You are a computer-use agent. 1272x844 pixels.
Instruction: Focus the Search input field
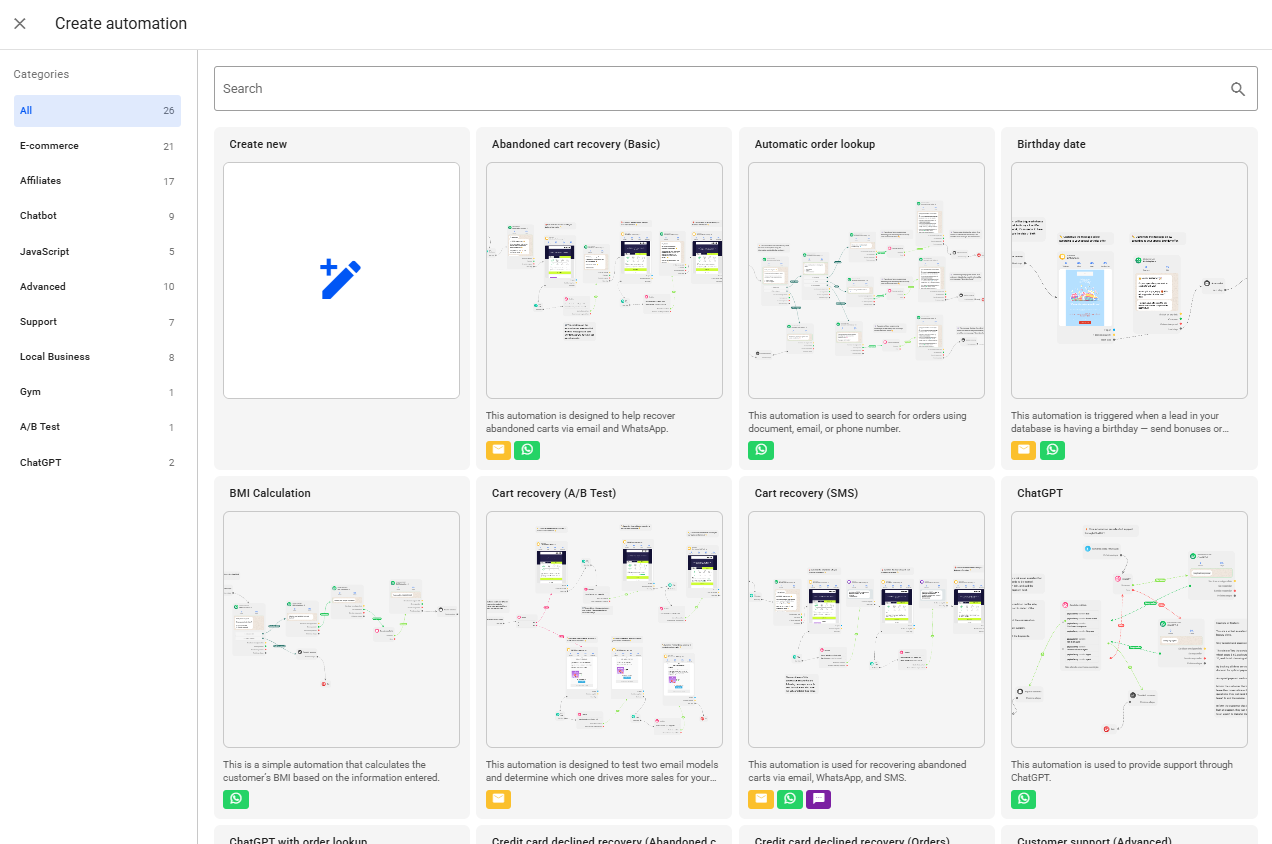(x=720, y=89)
